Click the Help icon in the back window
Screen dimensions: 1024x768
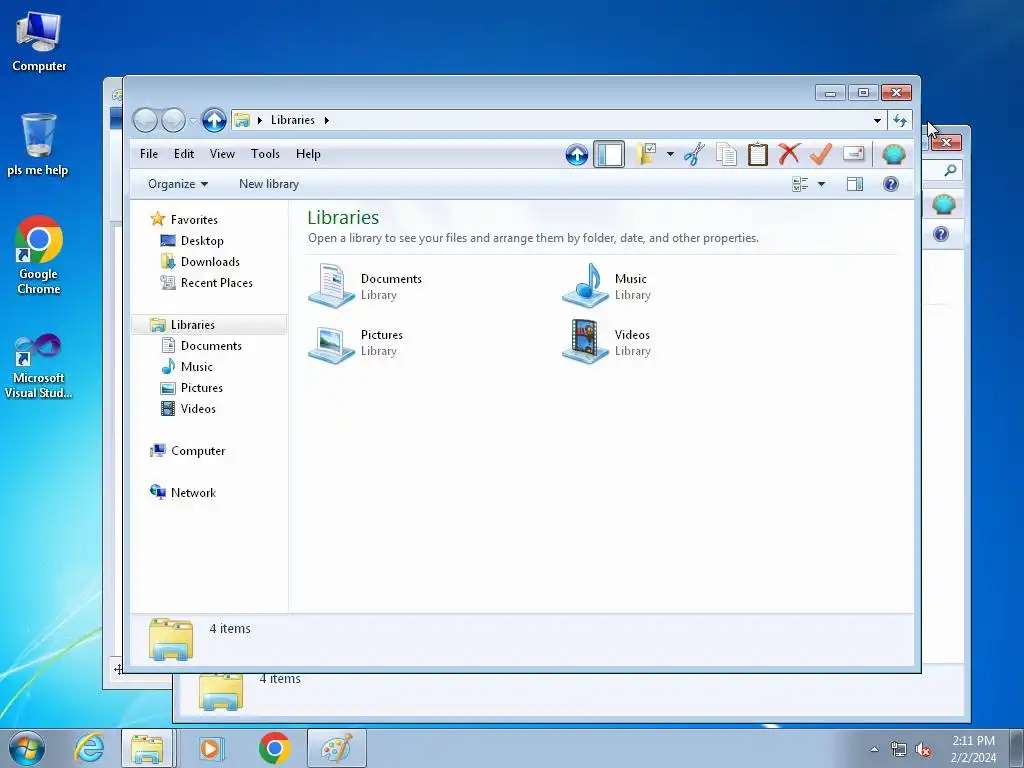pos(940,234)
